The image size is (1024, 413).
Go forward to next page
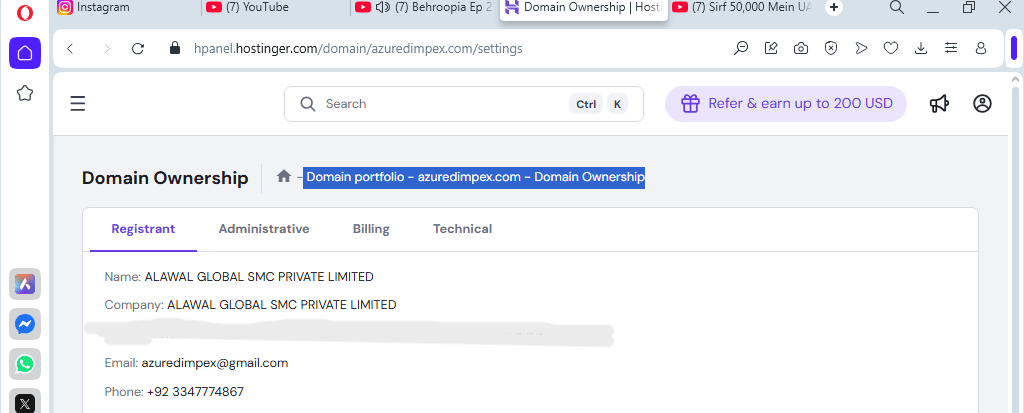[x=107, y=48]
